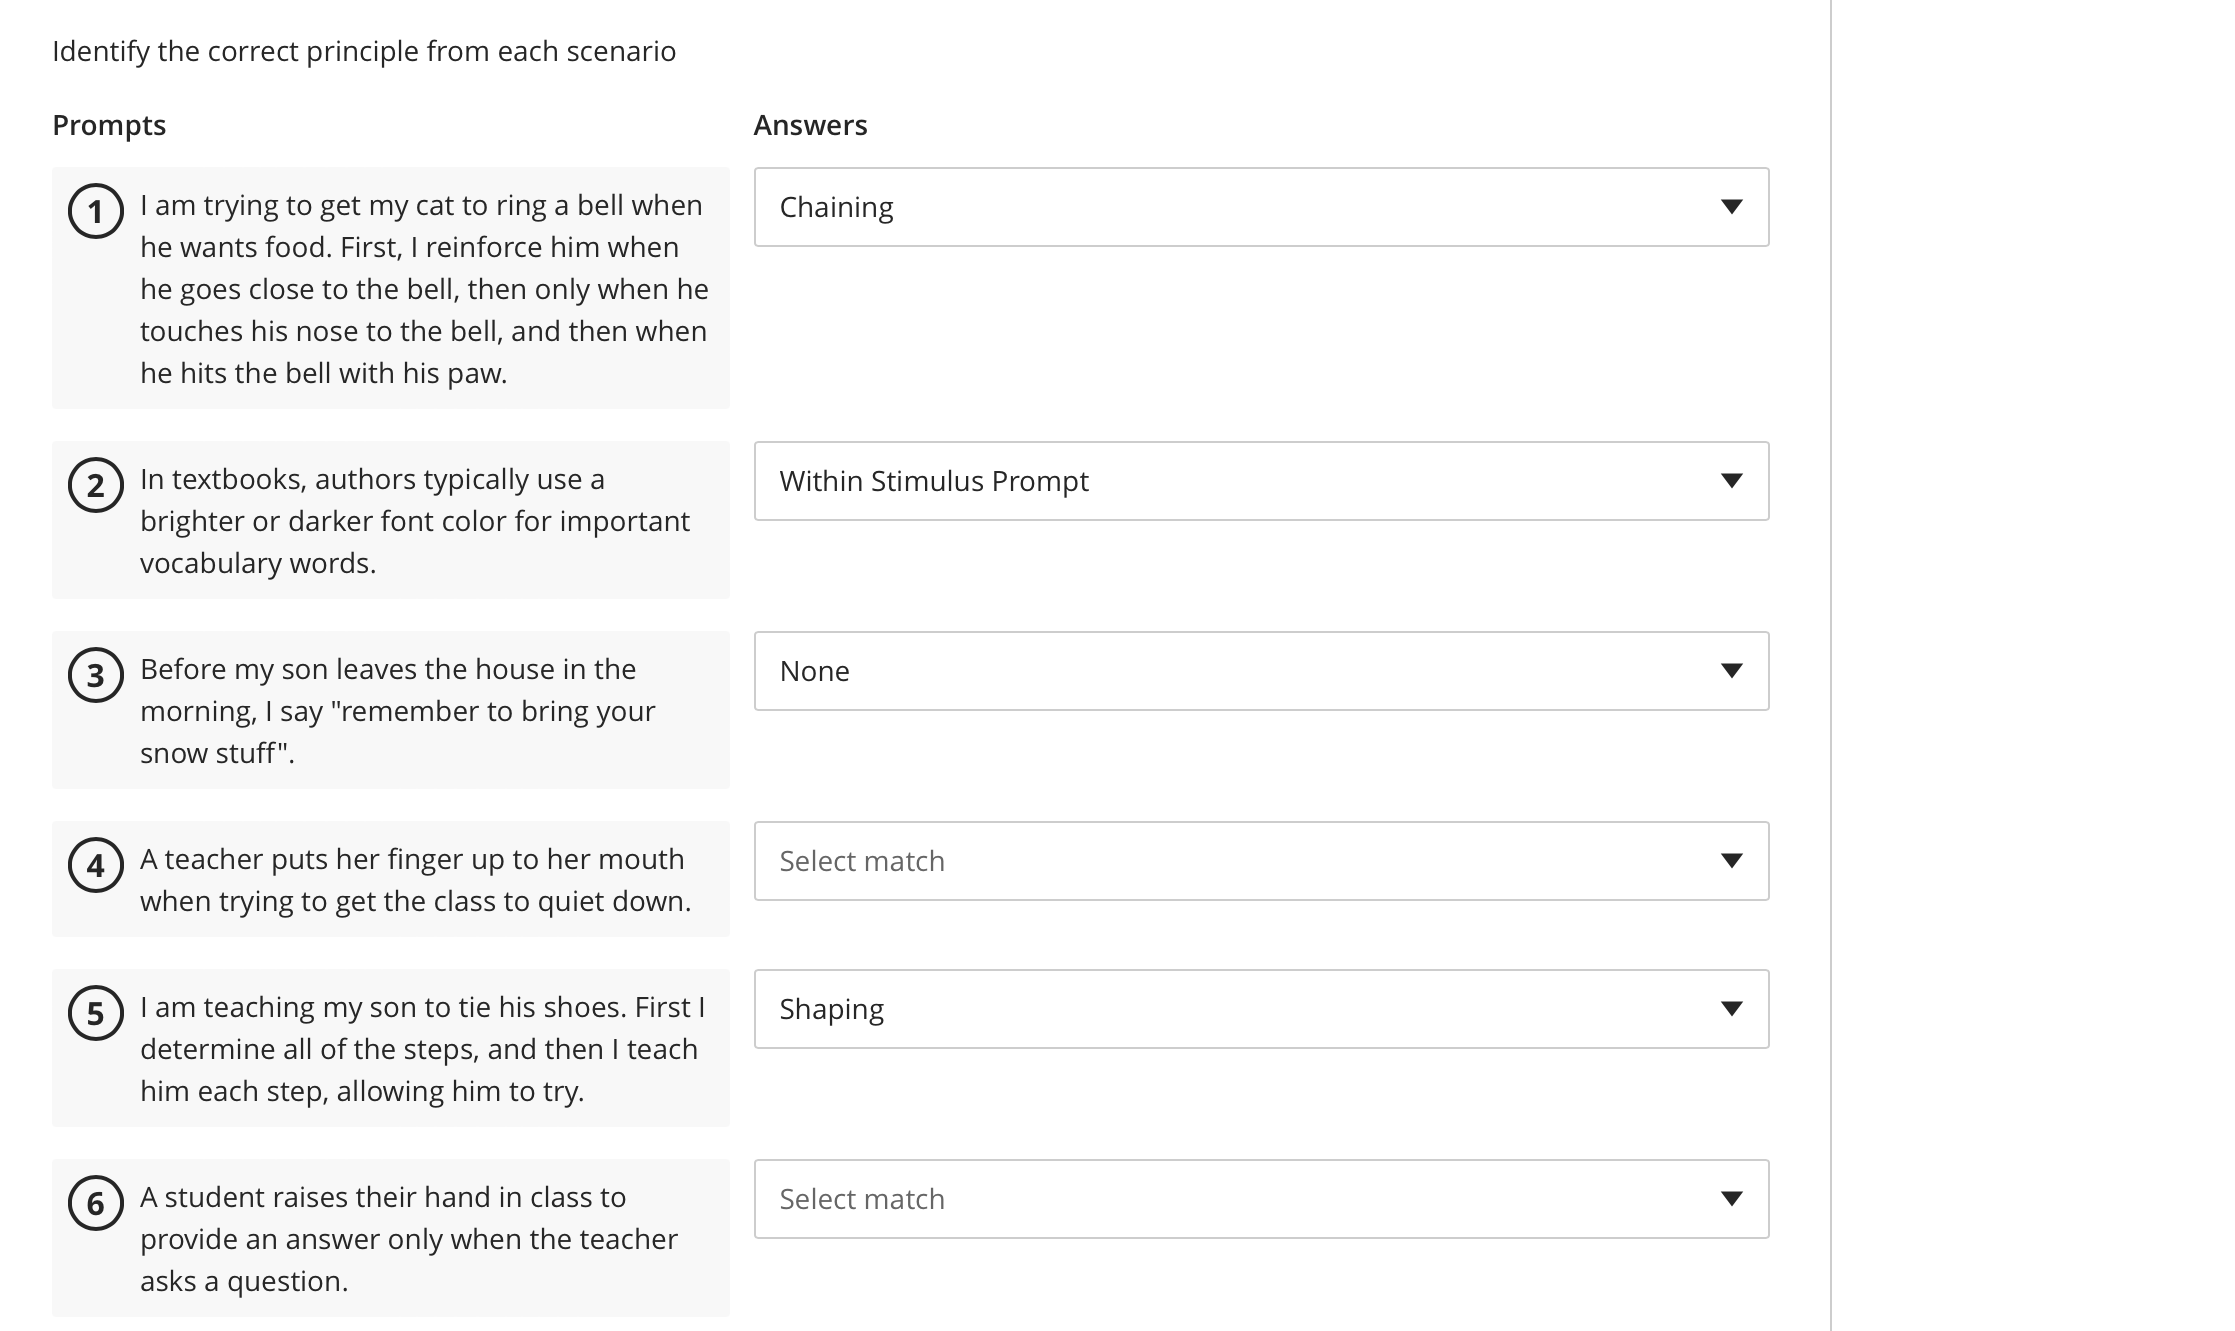
Task: Click the number 5 circle badge
Action: coord(96,1013)
